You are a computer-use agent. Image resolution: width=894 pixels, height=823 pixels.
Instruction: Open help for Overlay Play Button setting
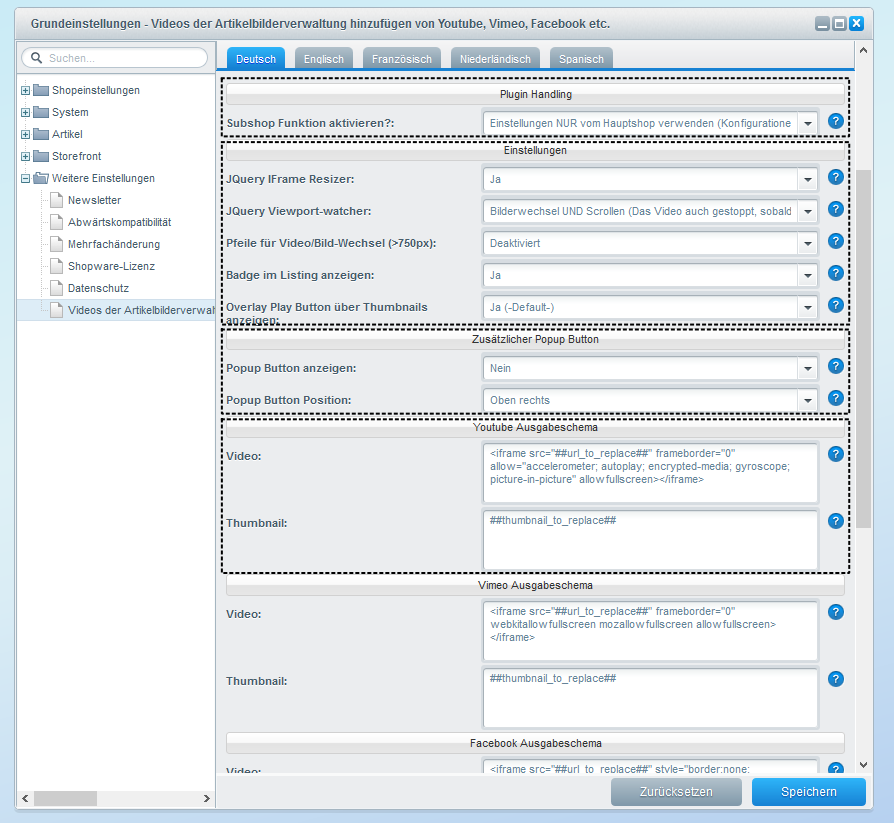[x=835, y=305]
